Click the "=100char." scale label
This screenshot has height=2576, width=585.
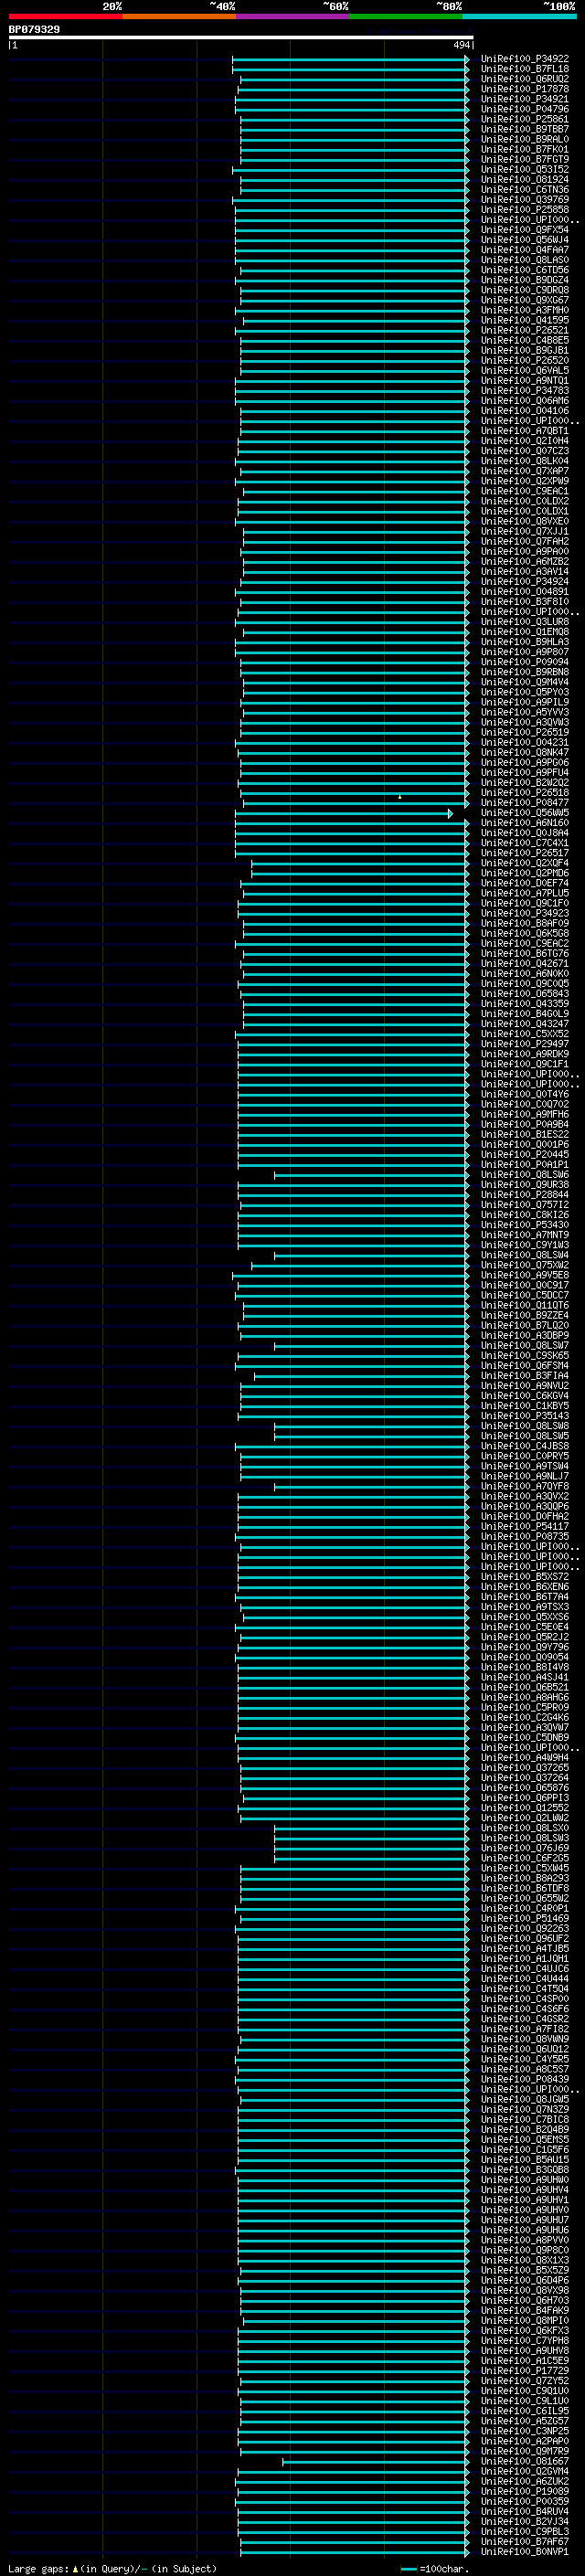tap(444, 2569)
